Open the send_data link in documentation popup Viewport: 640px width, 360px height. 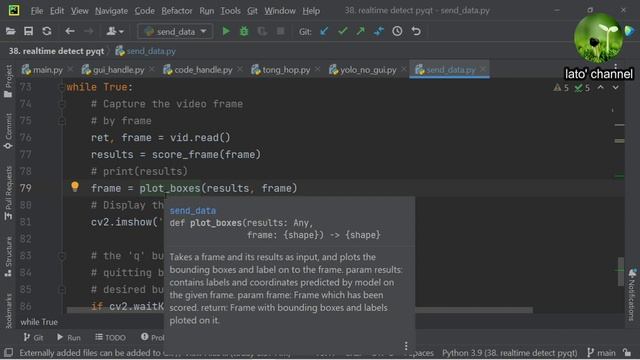click(193, 211)
